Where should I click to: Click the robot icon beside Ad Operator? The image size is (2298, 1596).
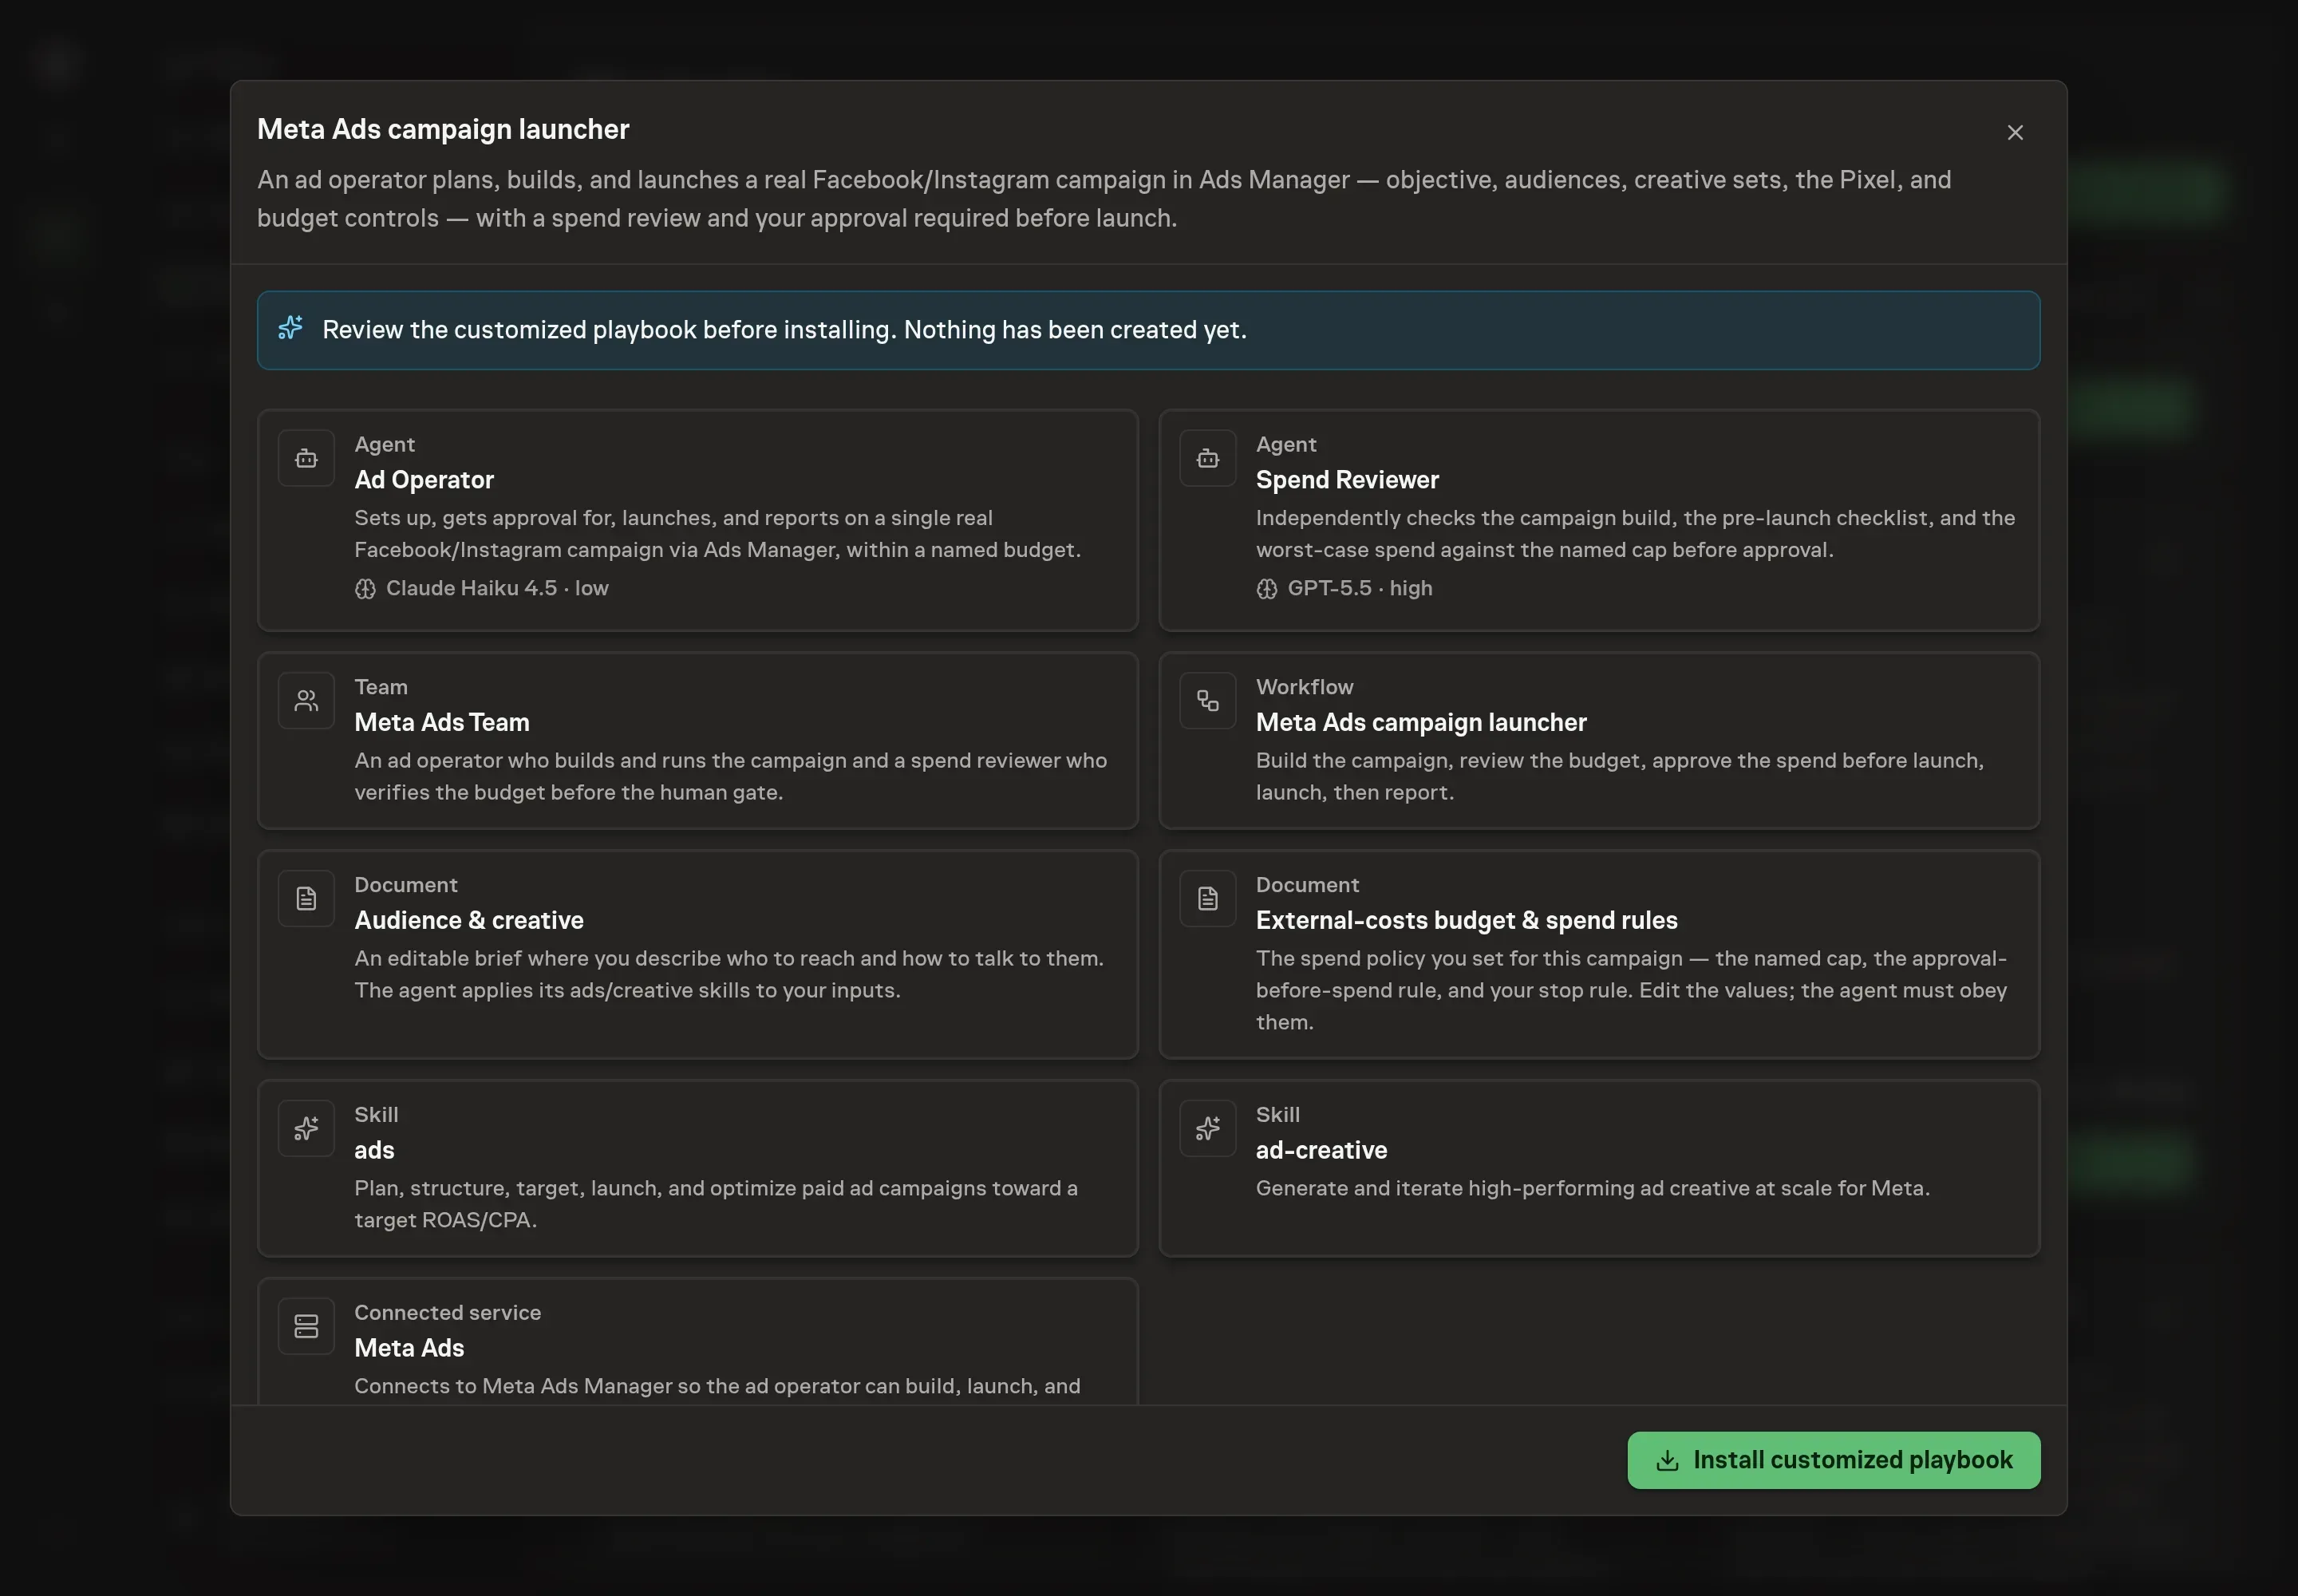click(306, 458)
